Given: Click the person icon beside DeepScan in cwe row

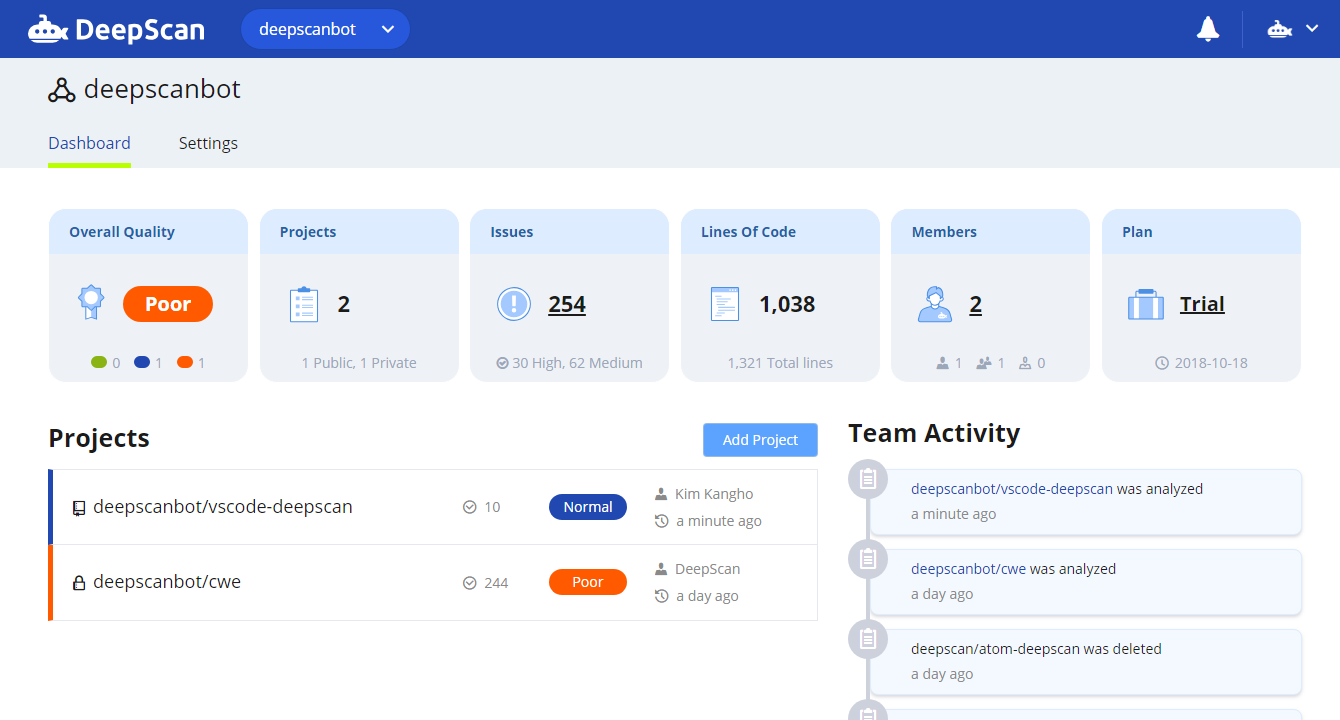Looking at the screenshot, I should tap(661, 569).
